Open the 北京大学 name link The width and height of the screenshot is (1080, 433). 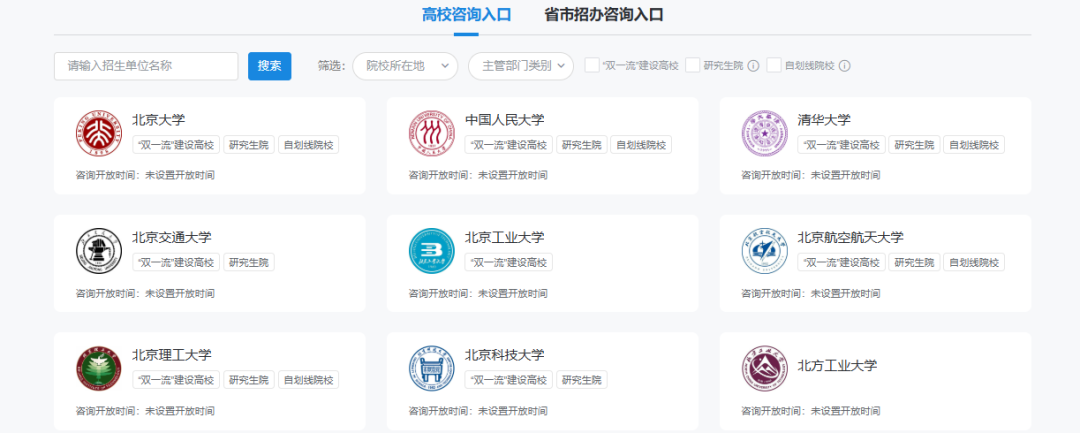pyautogui.click(x=159, y=120)
